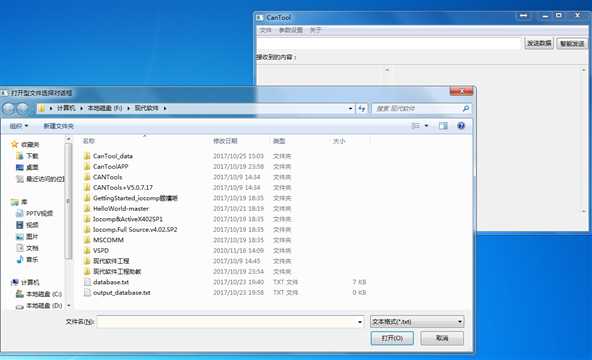592x360 pixels.
Task: Click the folder icon of VSPD
Action: click(87, 251)
